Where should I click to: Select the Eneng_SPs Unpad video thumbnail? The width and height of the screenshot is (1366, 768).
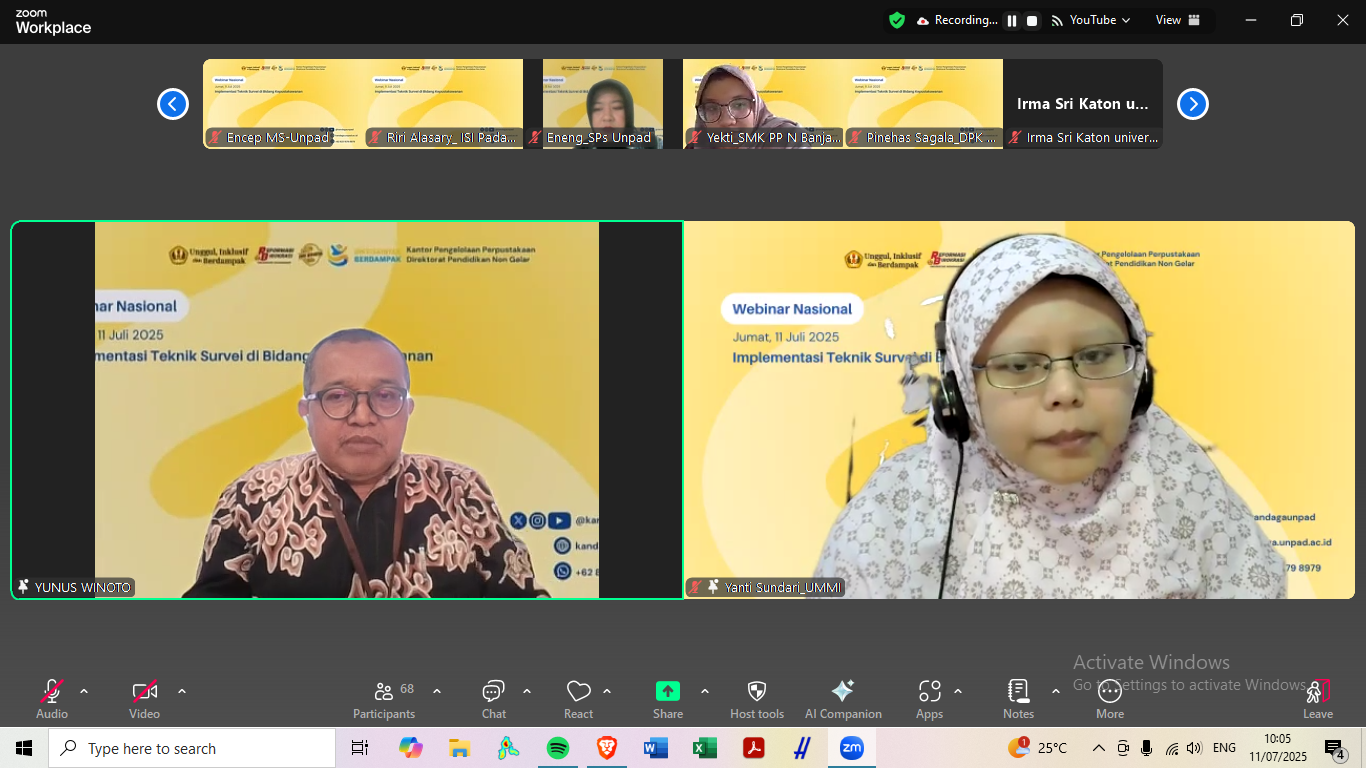click(x=603, y=104)
